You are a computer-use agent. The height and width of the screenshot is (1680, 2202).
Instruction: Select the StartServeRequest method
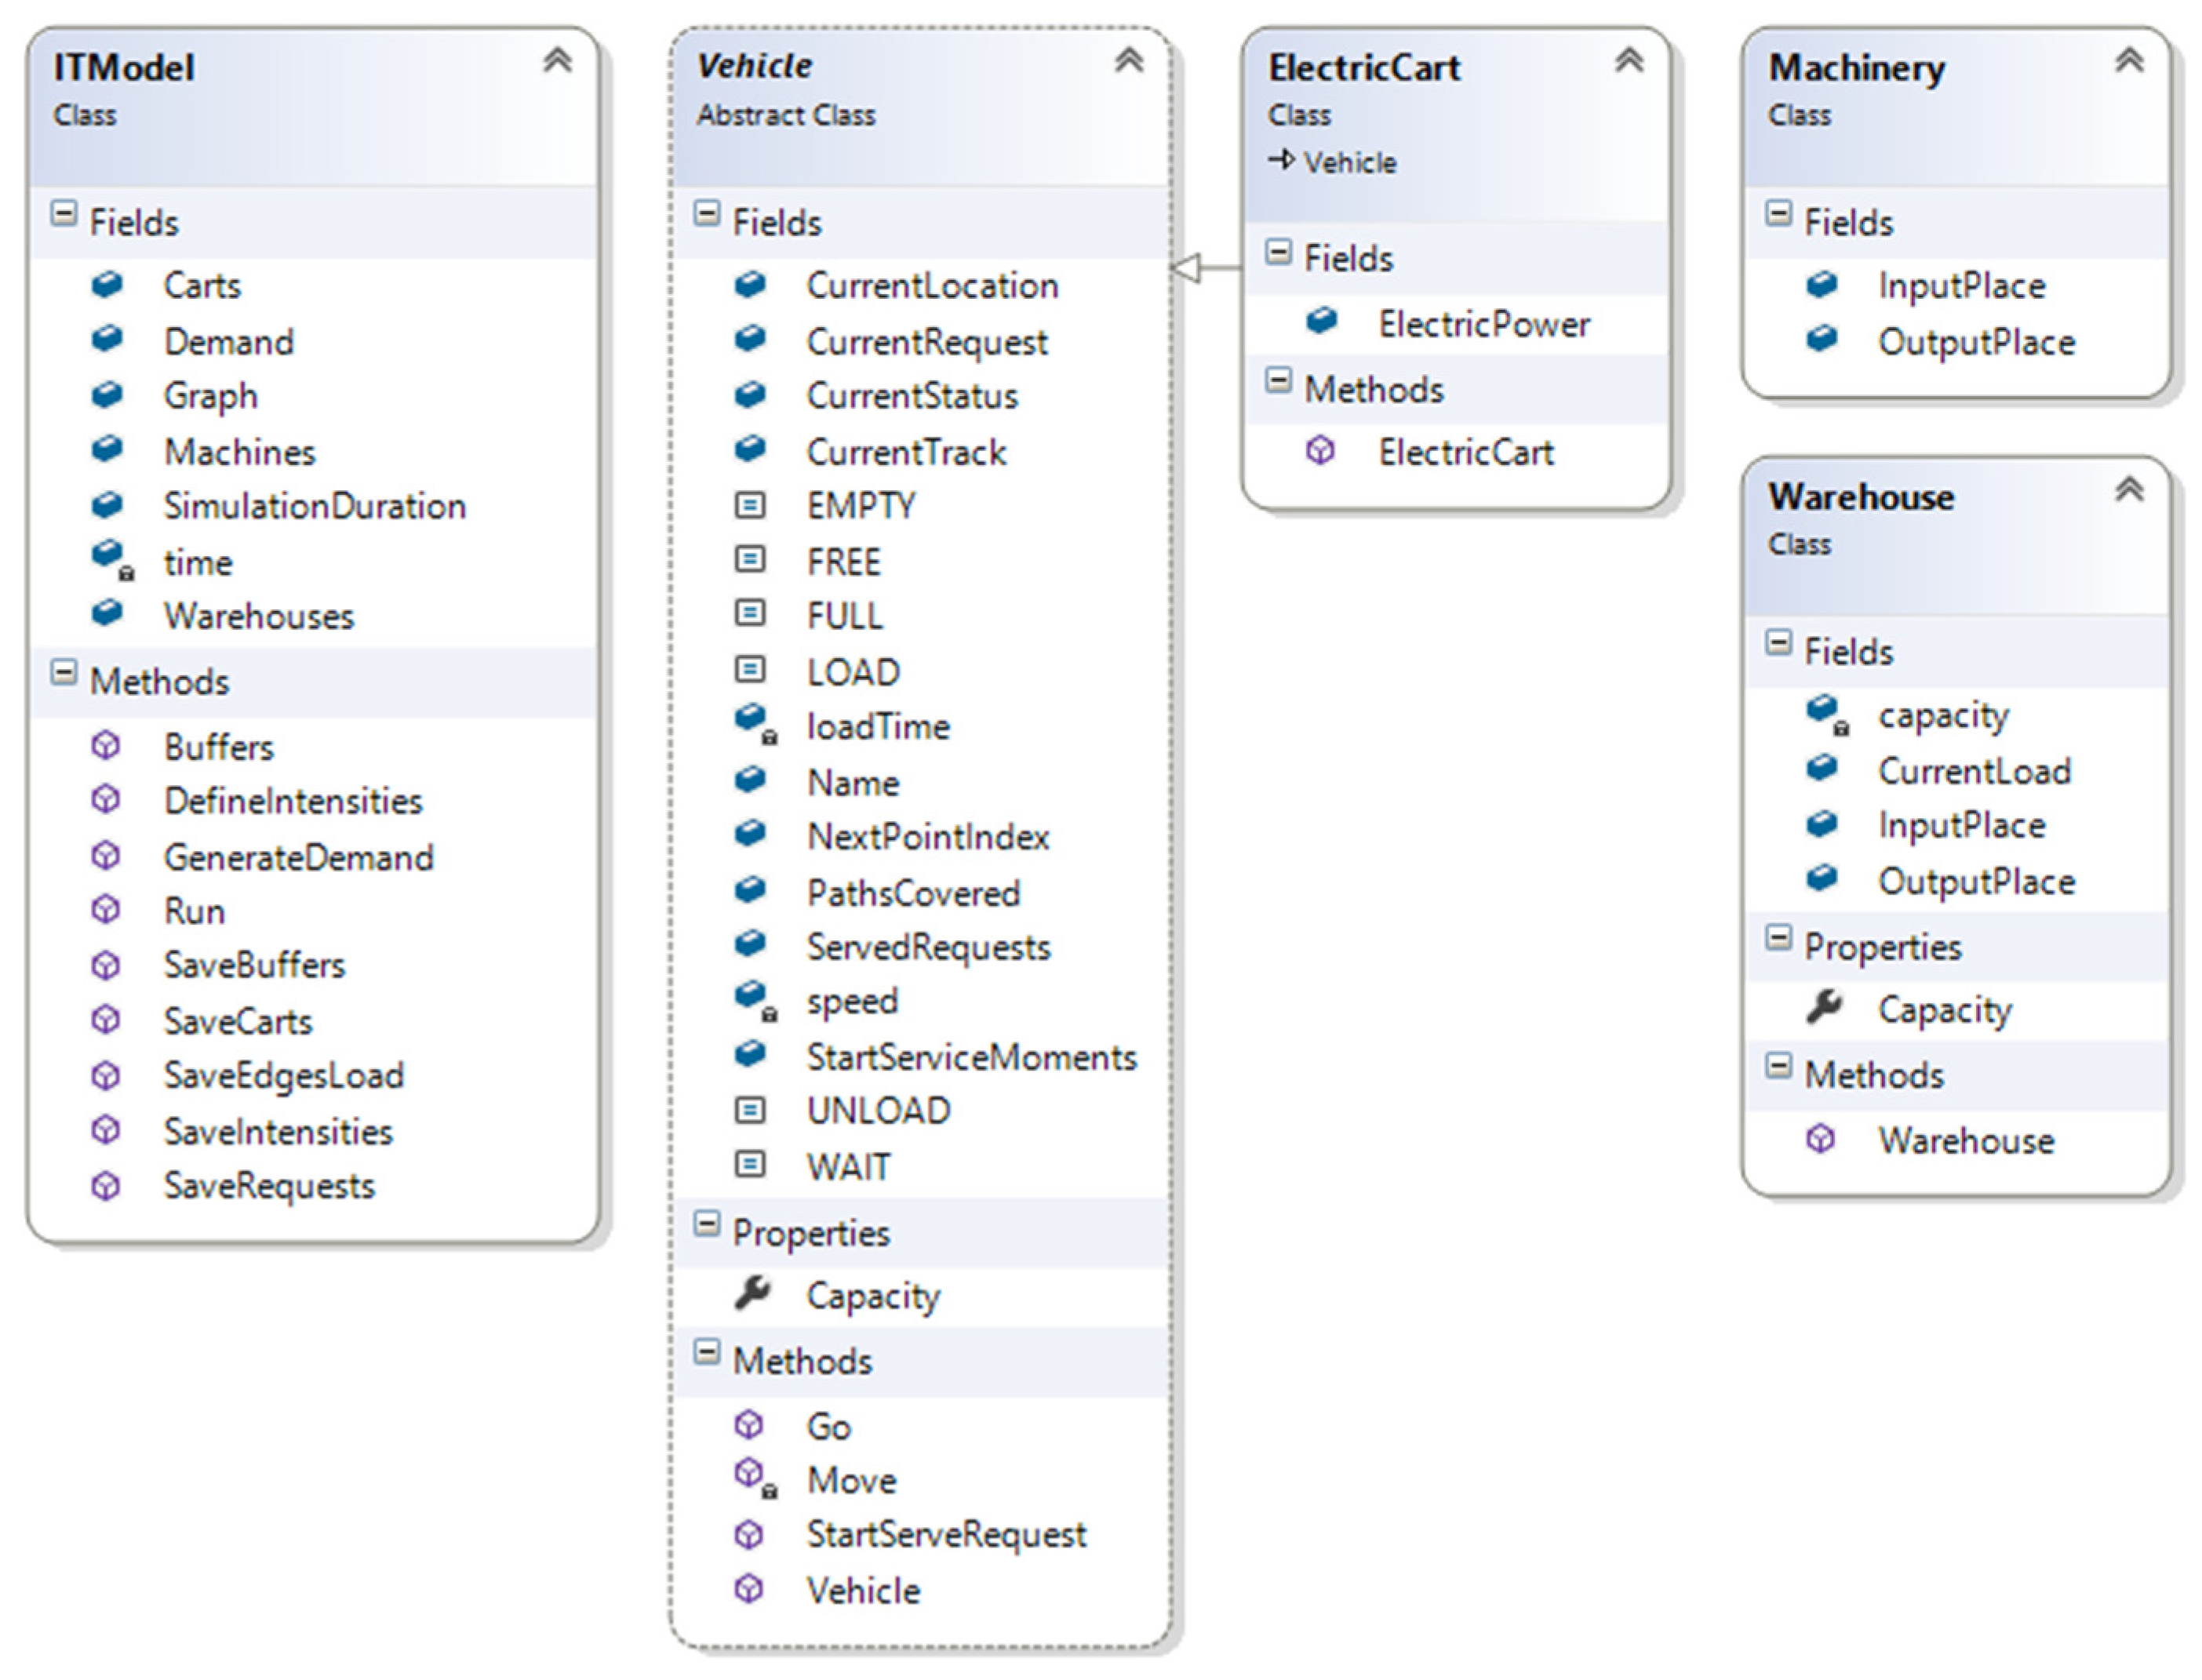click(x=945, y=1534)
